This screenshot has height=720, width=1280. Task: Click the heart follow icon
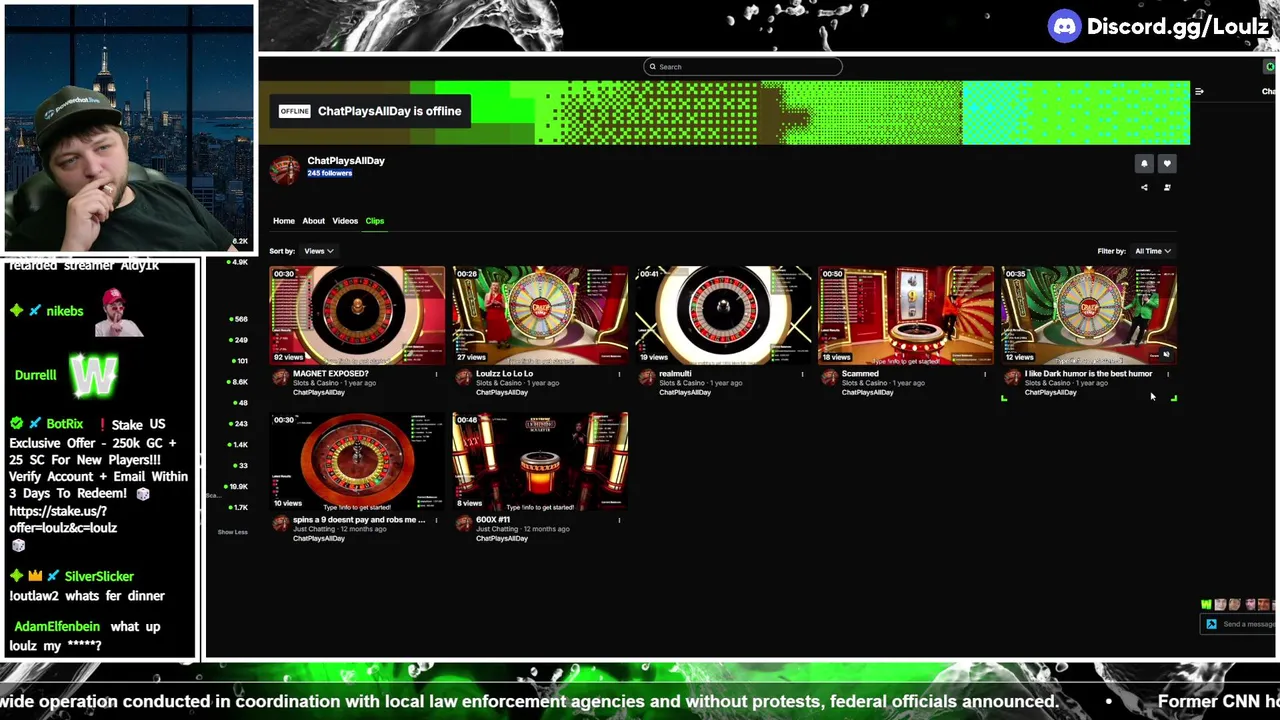point(1166,164)
